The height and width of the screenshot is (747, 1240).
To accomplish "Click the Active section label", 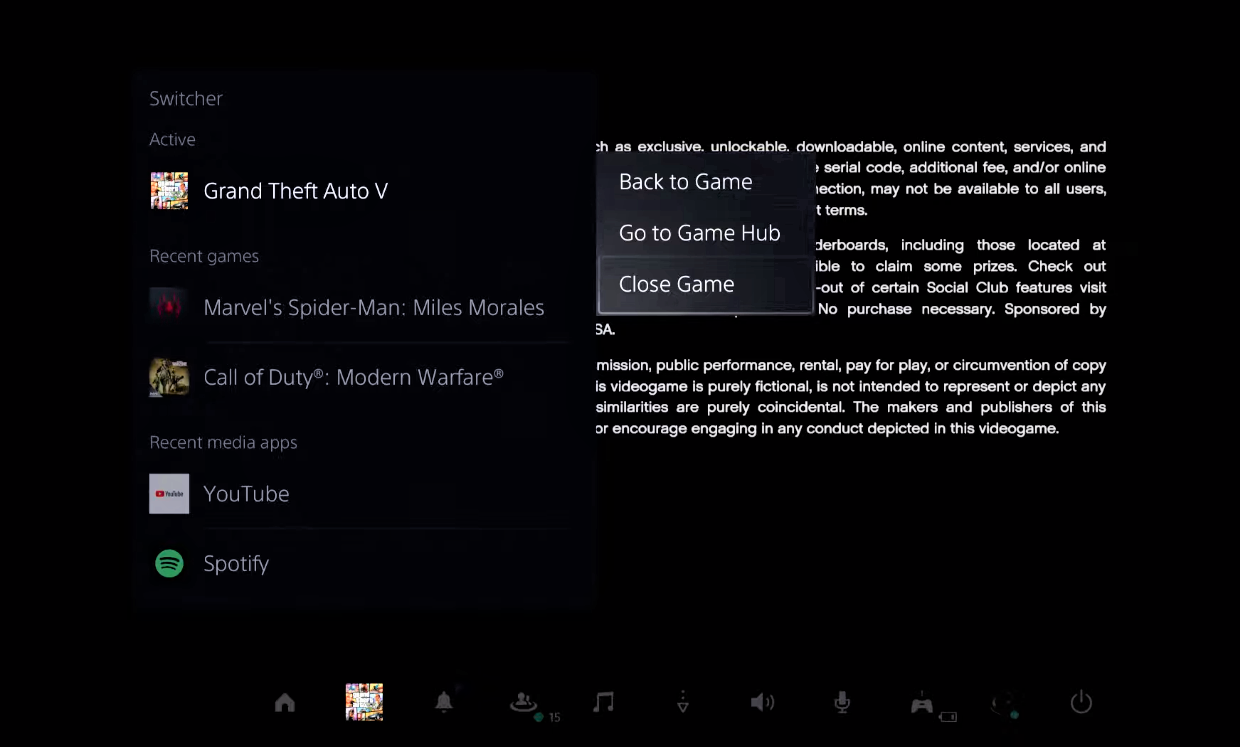I will (172, 139).
